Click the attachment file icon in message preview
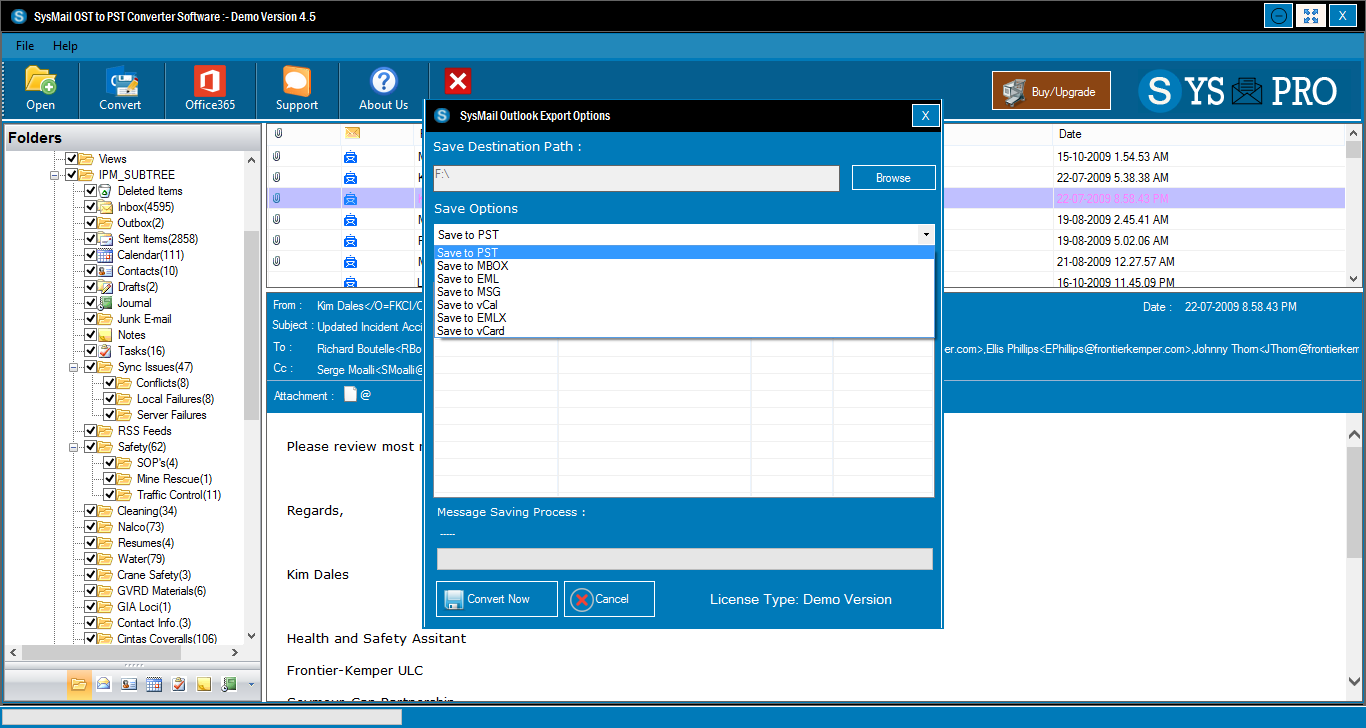The image size is (1366, 728). [x=350, y=395]
